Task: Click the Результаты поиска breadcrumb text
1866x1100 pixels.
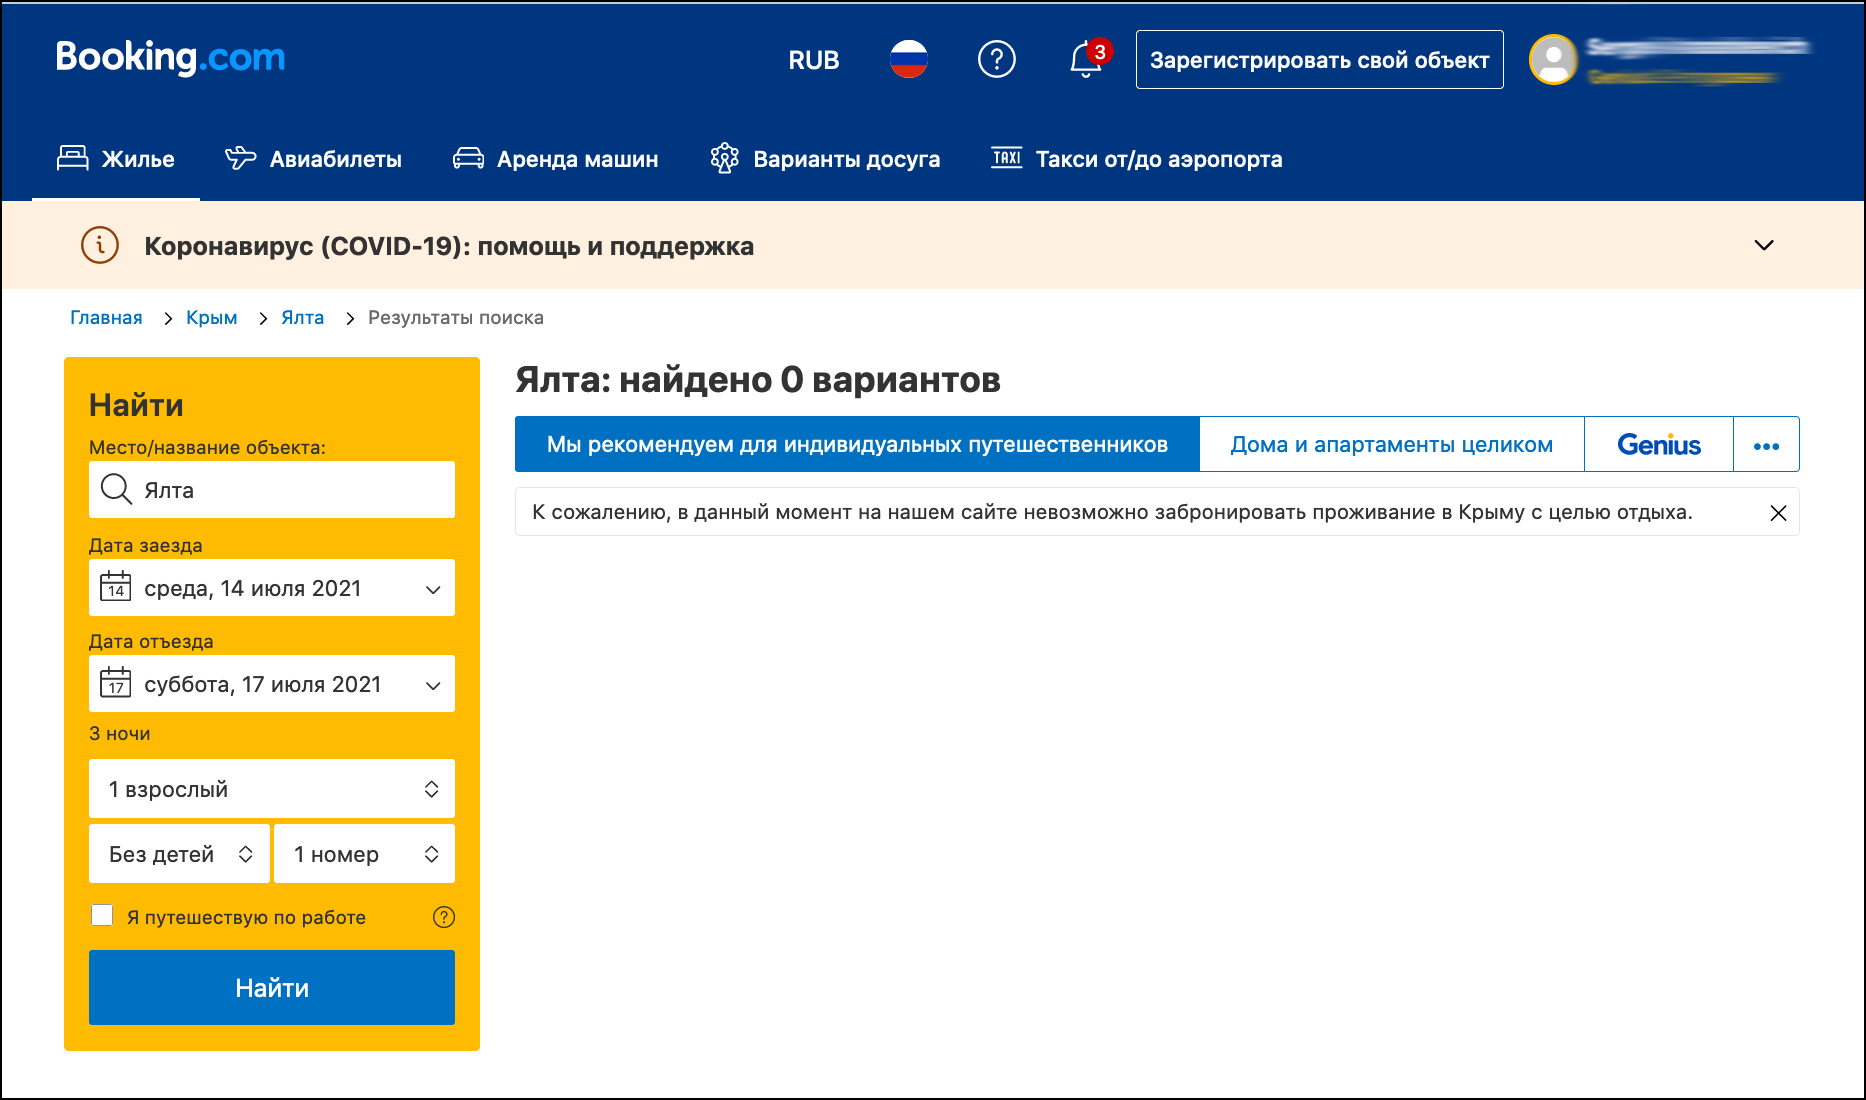Action: coord(456,317)
